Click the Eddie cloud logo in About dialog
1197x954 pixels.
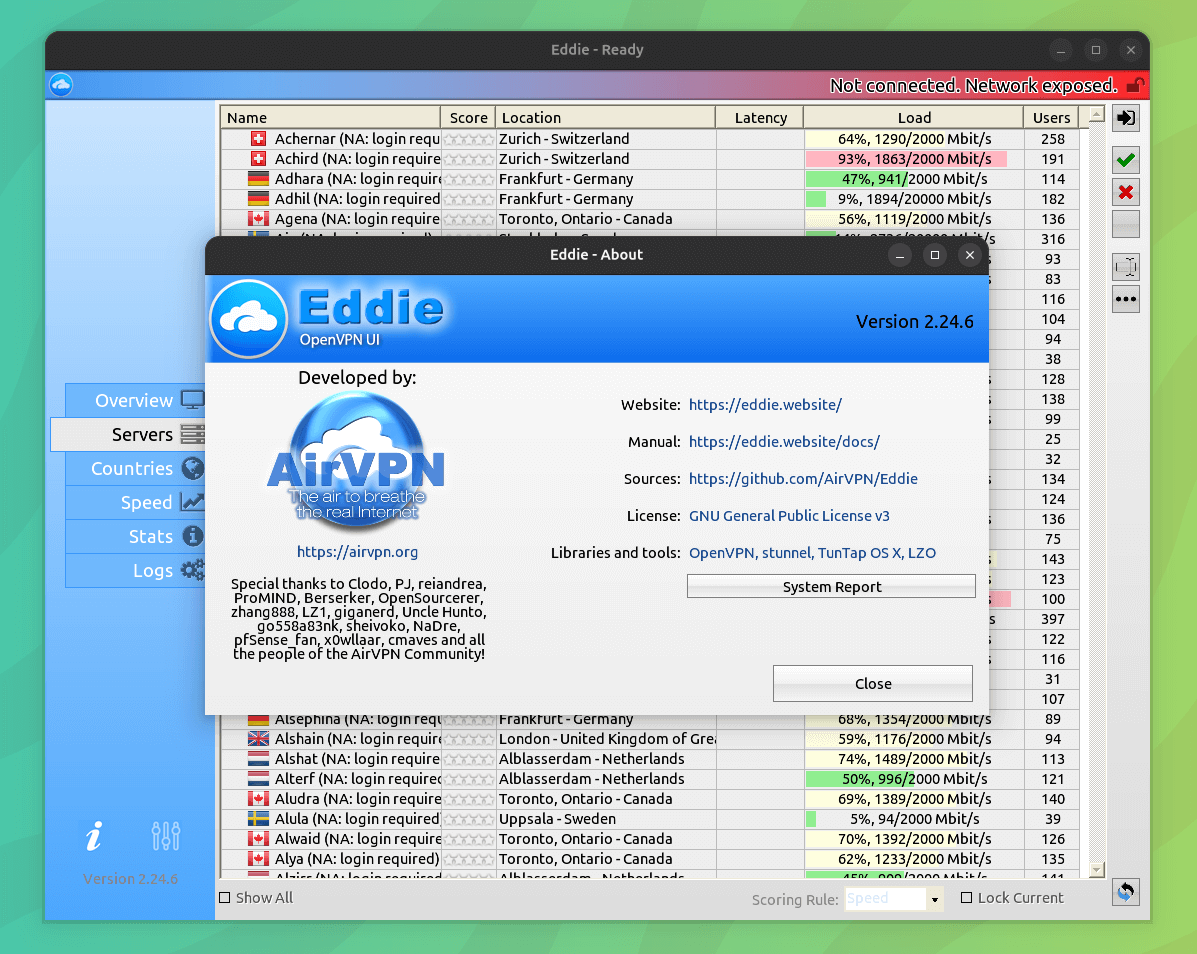[x=248, y=319]
